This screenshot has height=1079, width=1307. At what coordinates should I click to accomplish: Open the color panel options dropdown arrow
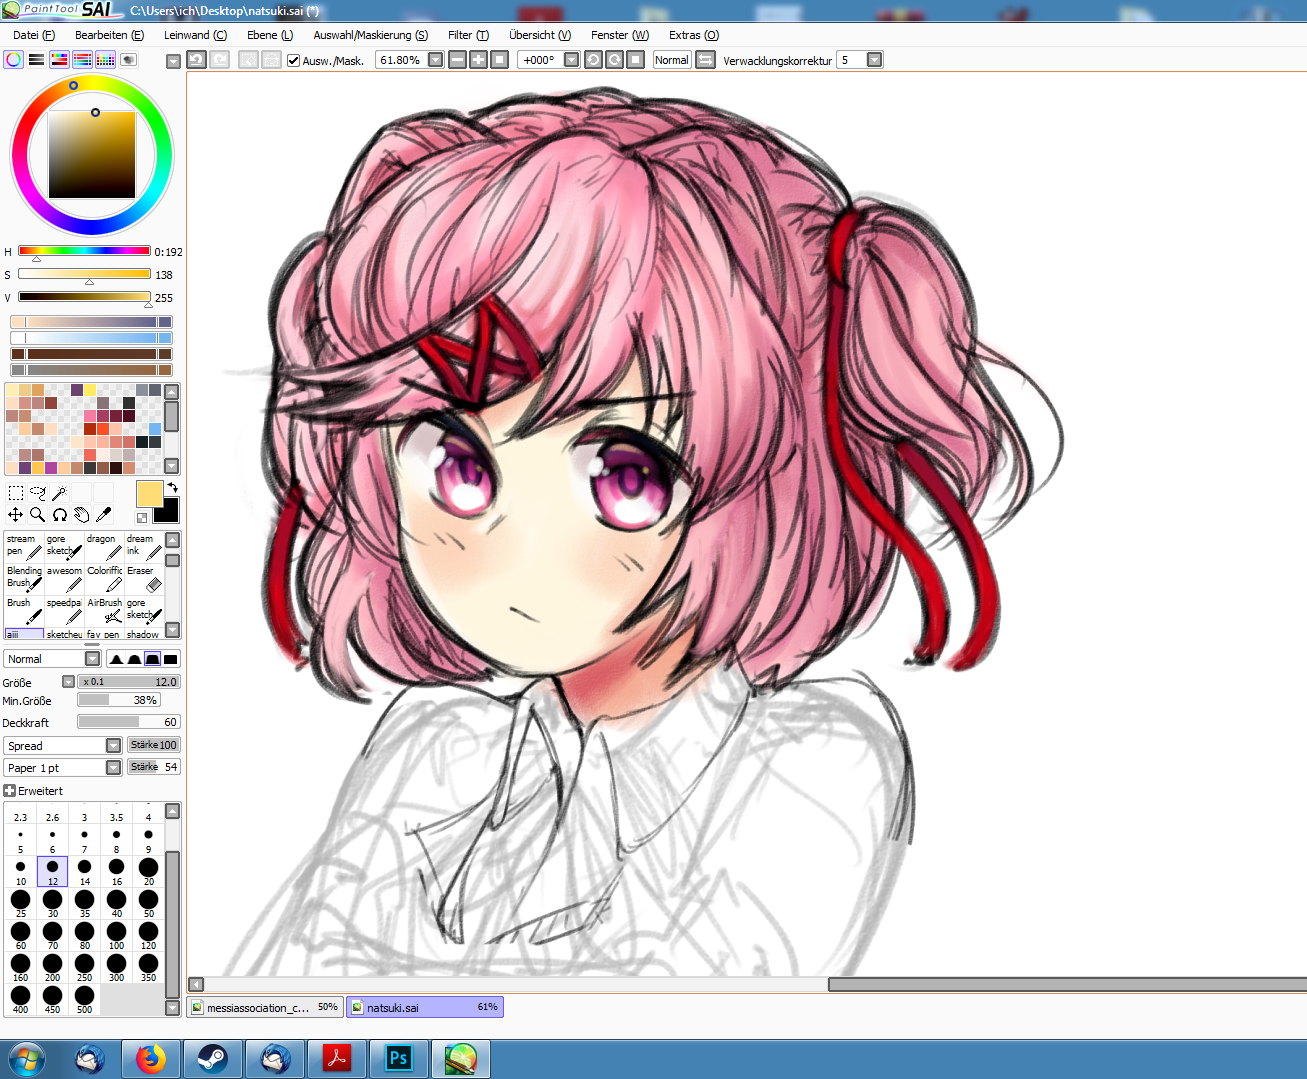(x=173, y=61)
